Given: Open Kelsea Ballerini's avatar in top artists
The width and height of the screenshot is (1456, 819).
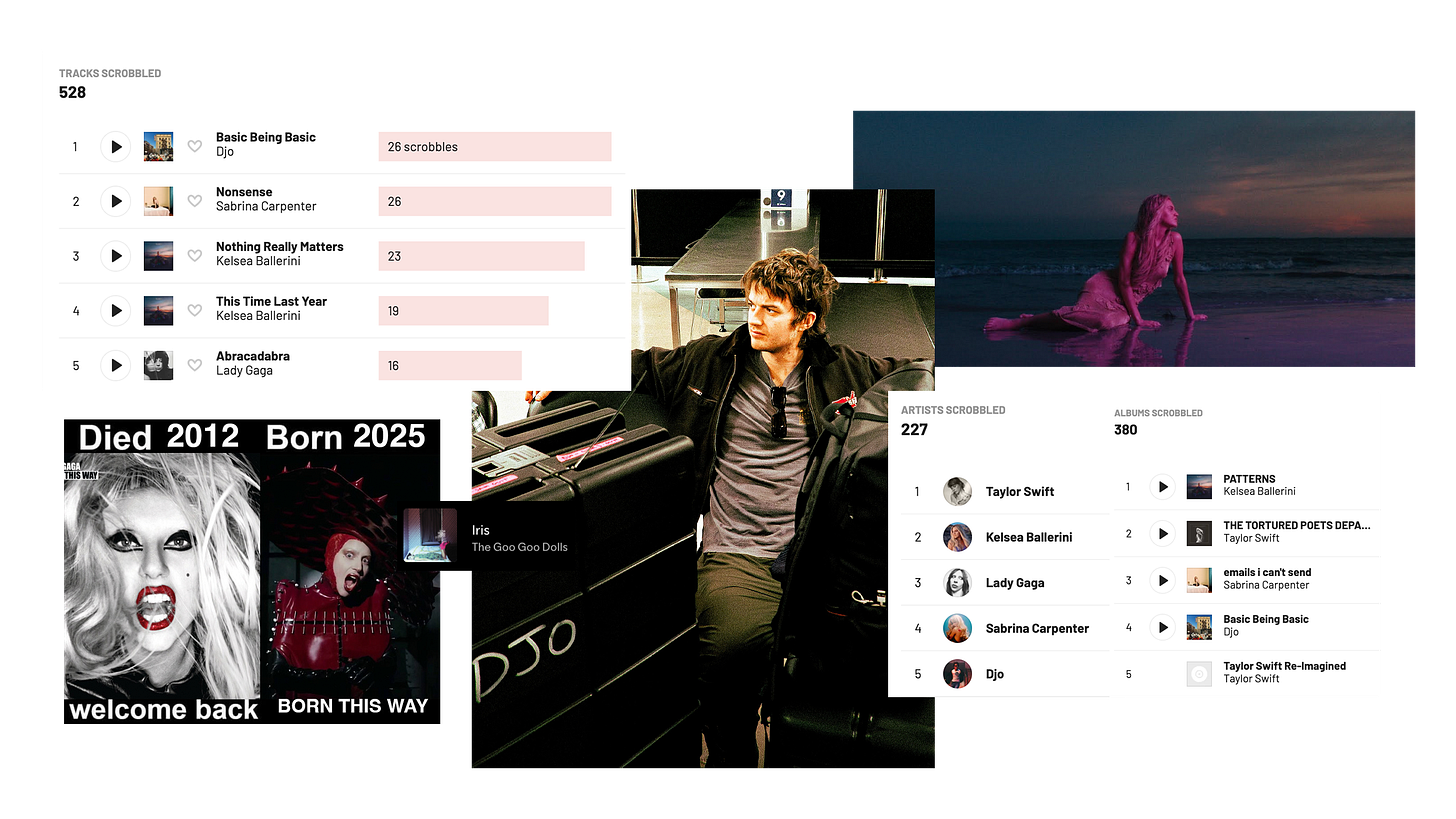Looking at the screenshot, I should 957,537.
